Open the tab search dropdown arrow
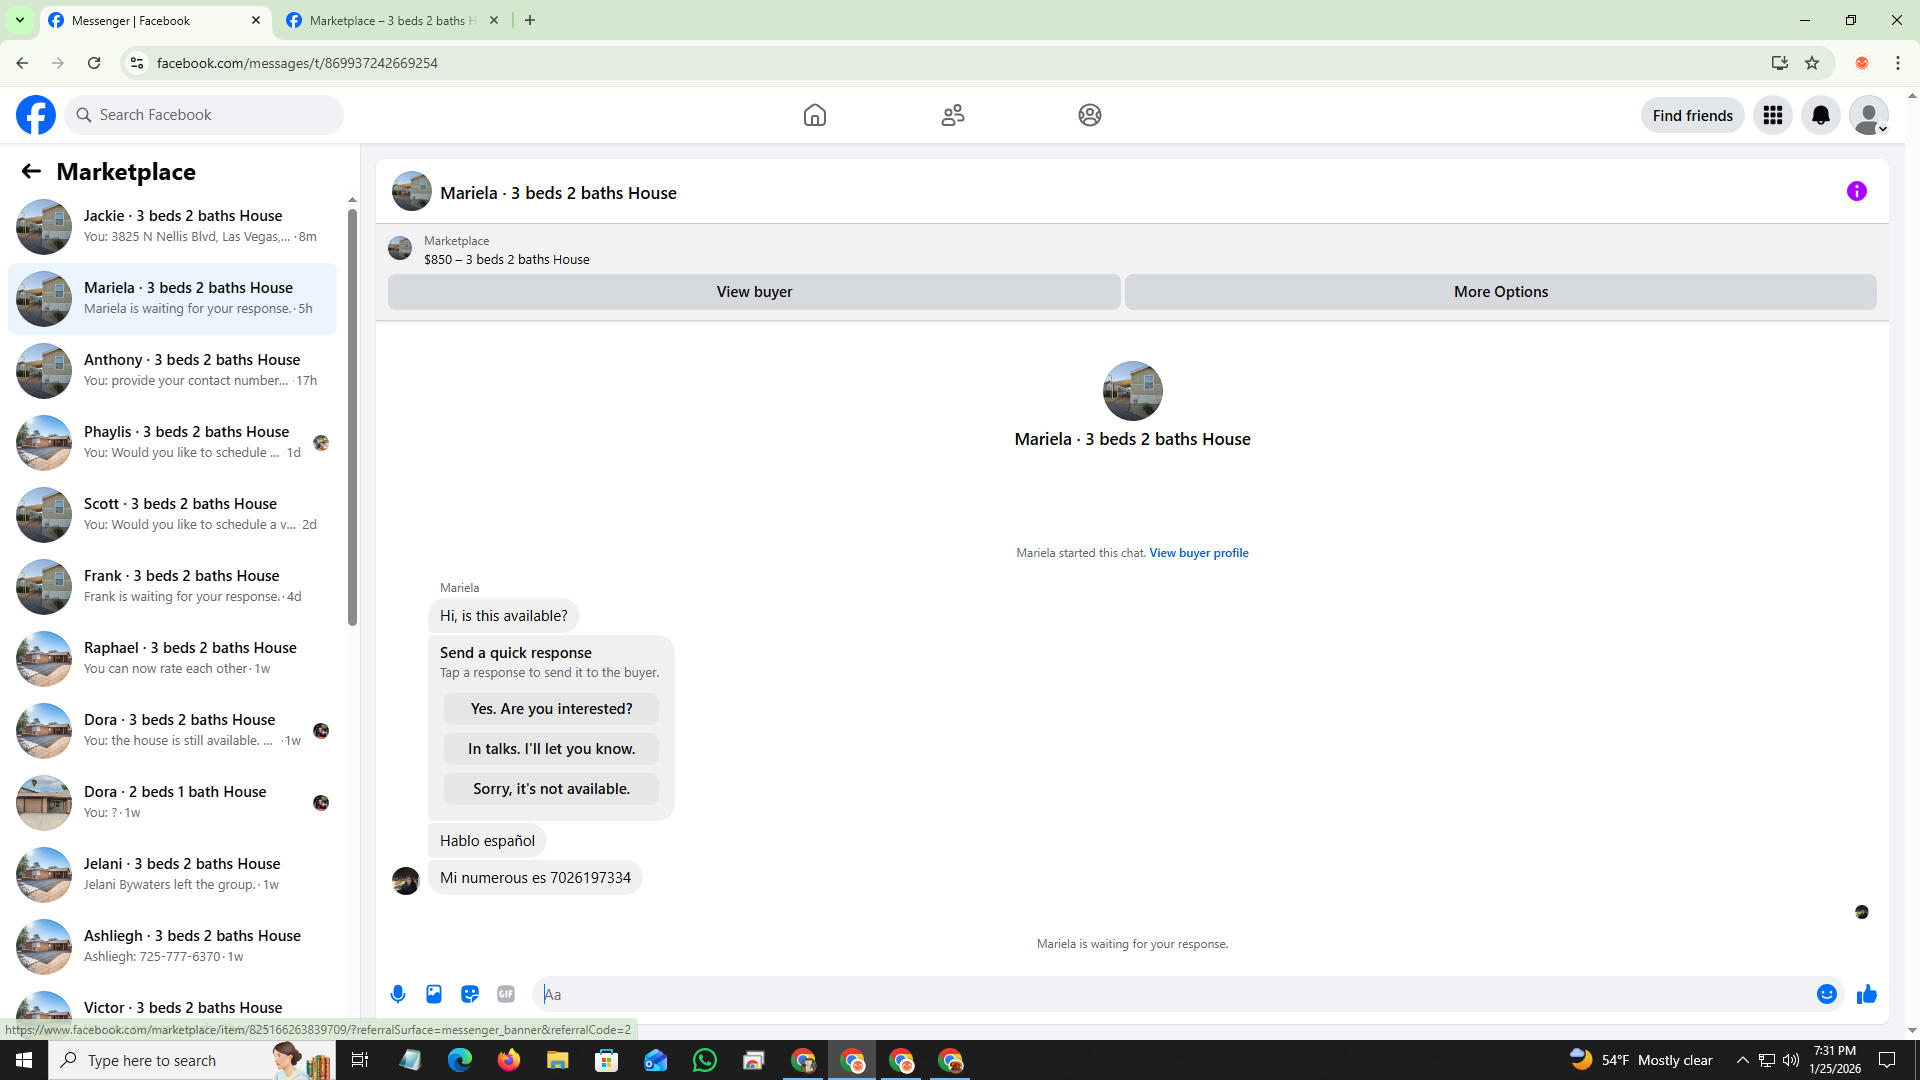1920x1080 pixels. [19, 20]
